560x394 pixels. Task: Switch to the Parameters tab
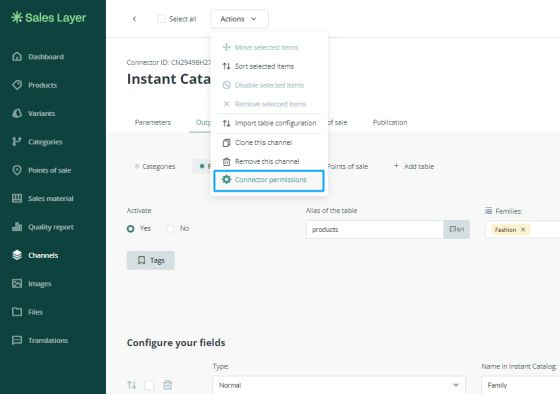pos(153,123)
